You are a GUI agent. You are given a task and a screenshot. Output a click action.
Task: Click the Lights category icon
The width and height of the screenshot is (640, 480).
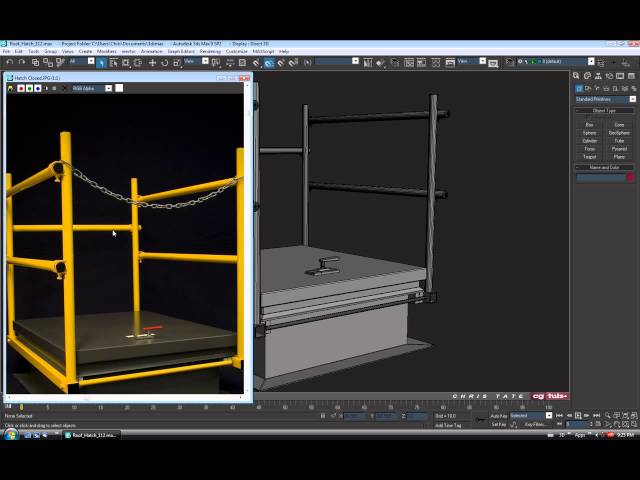(x=596, y=88)
